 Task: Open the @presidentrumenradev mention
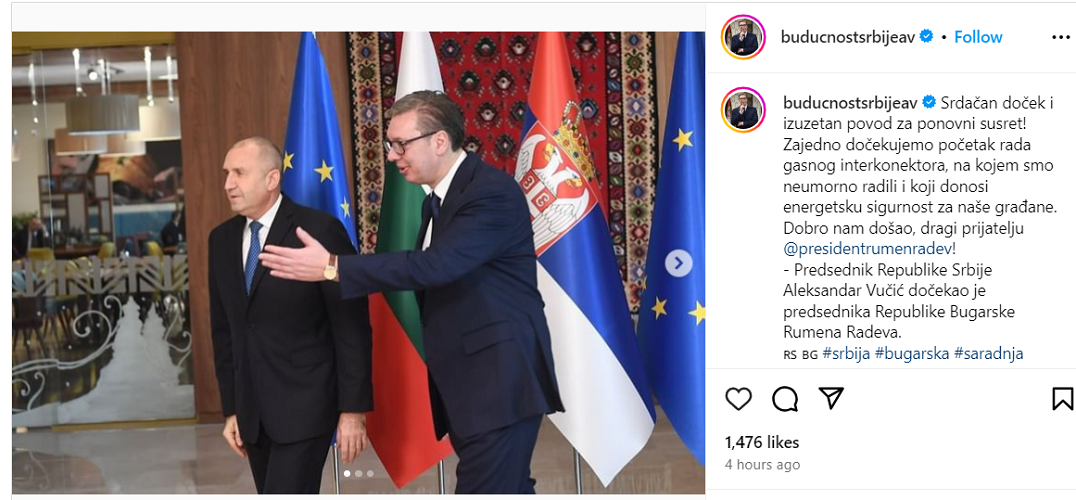(x=868, y=248)
